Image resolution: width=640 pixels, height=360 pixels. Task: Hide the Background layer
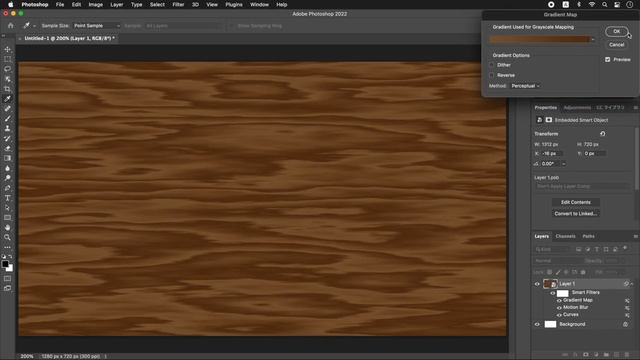(537, 324)
